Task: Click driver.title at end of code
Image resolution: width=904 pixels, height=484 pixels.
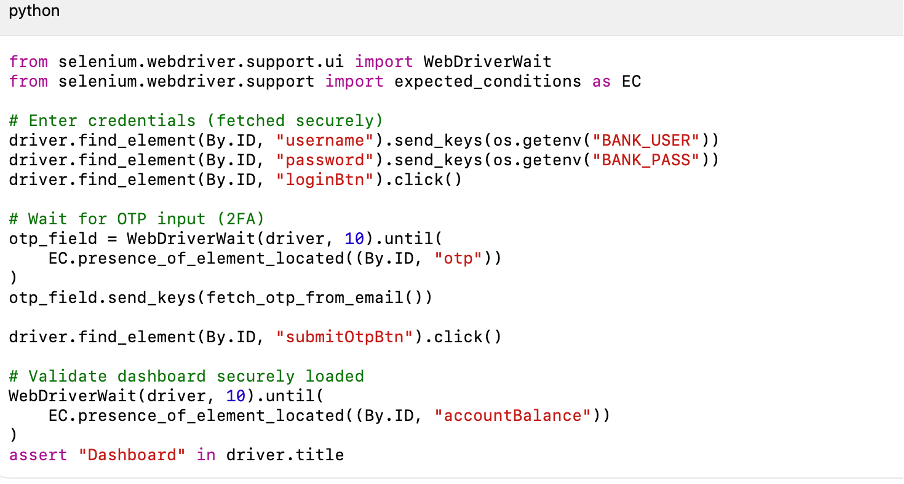Action: [285, 455]
